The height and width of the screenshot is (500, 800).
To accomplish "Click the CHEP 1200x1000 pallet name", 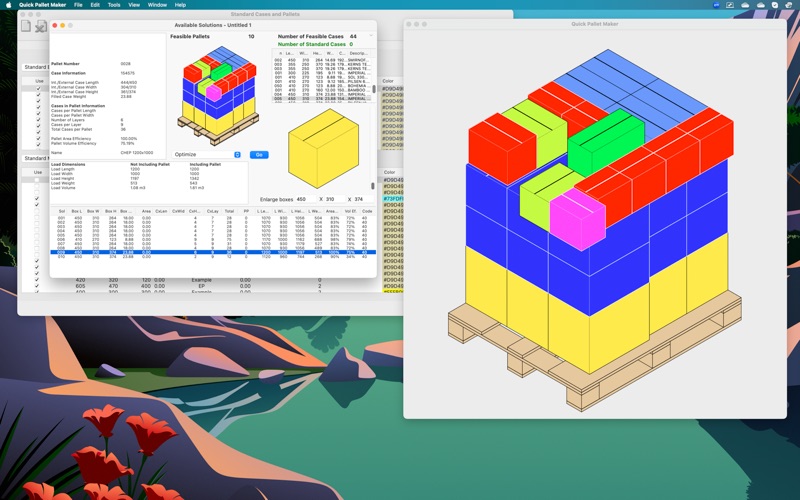I will [x=137, y=153].
